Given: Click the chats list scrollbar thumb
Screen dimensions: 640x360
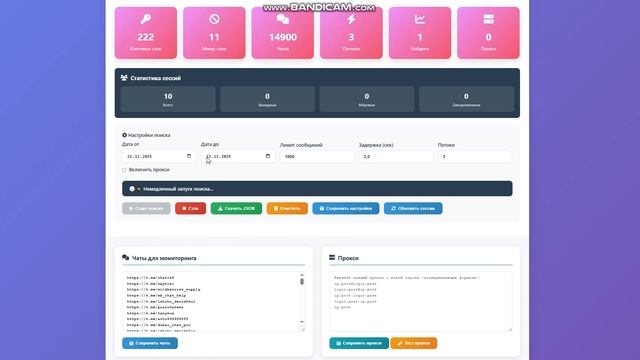Looking at the screenshot, I should pos(302,281).
